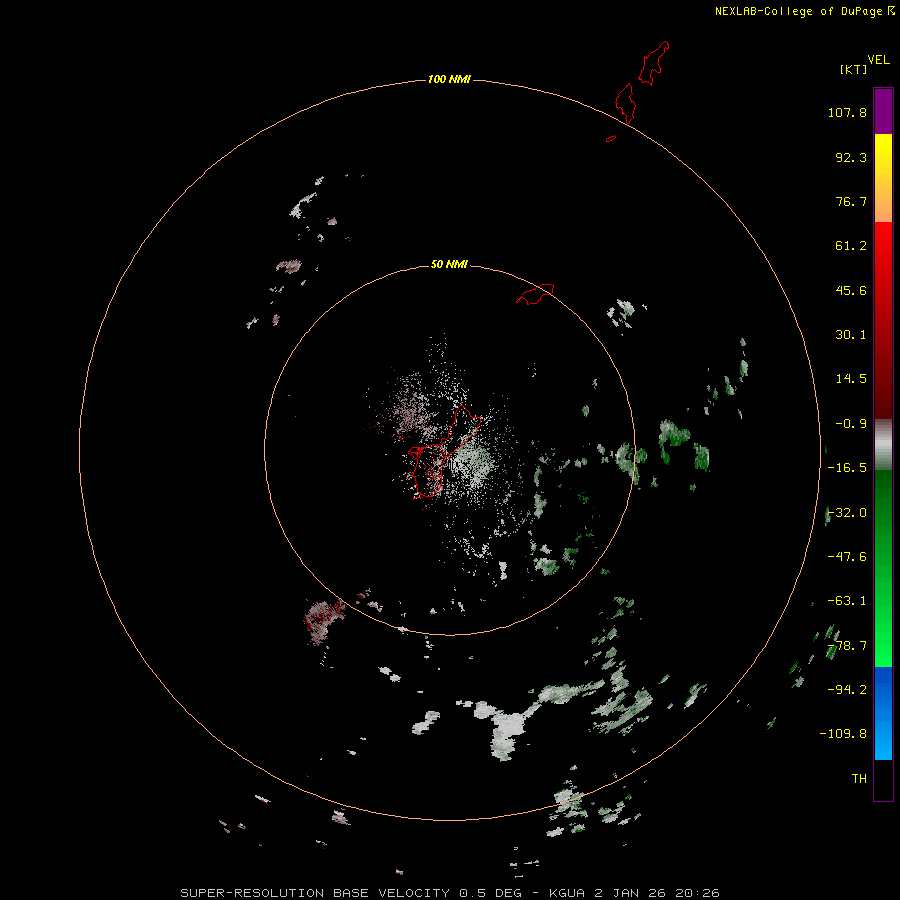Click the TH legend label
Screen dimensions: 900x900
coord(859,779)
